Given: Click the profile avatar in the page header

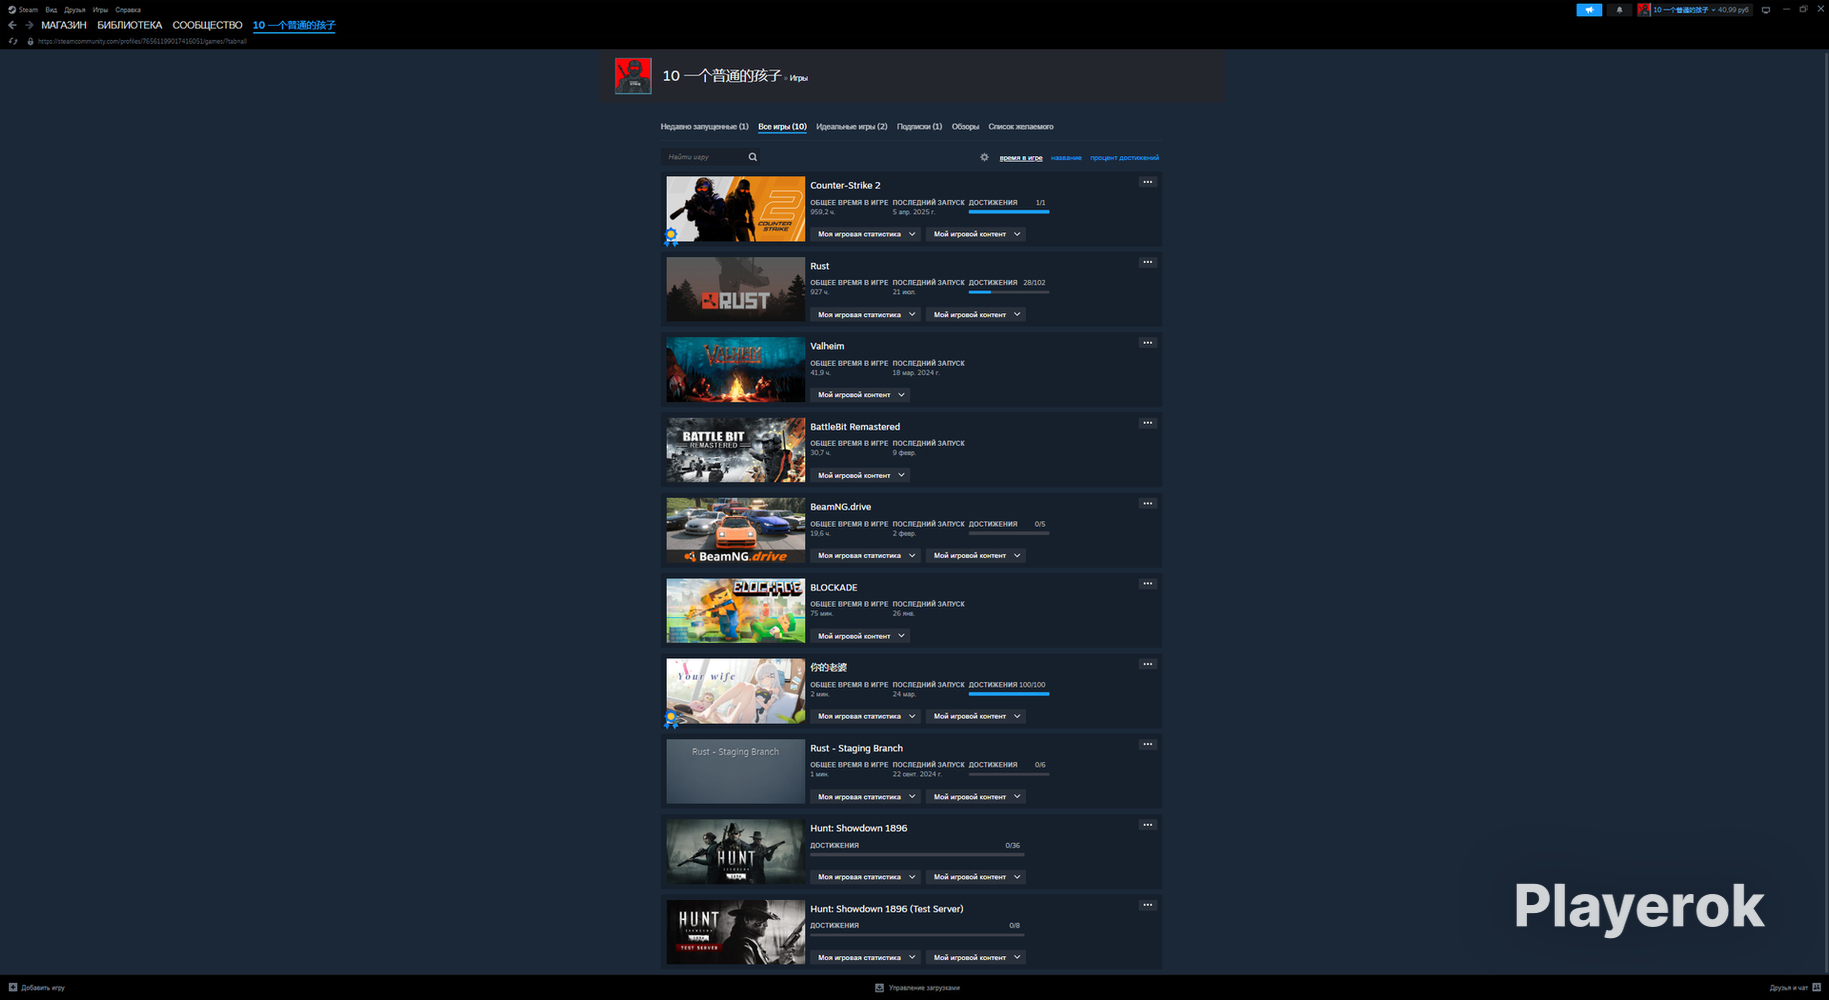Looking at the screenshot, I should click(x=633, y=76).
